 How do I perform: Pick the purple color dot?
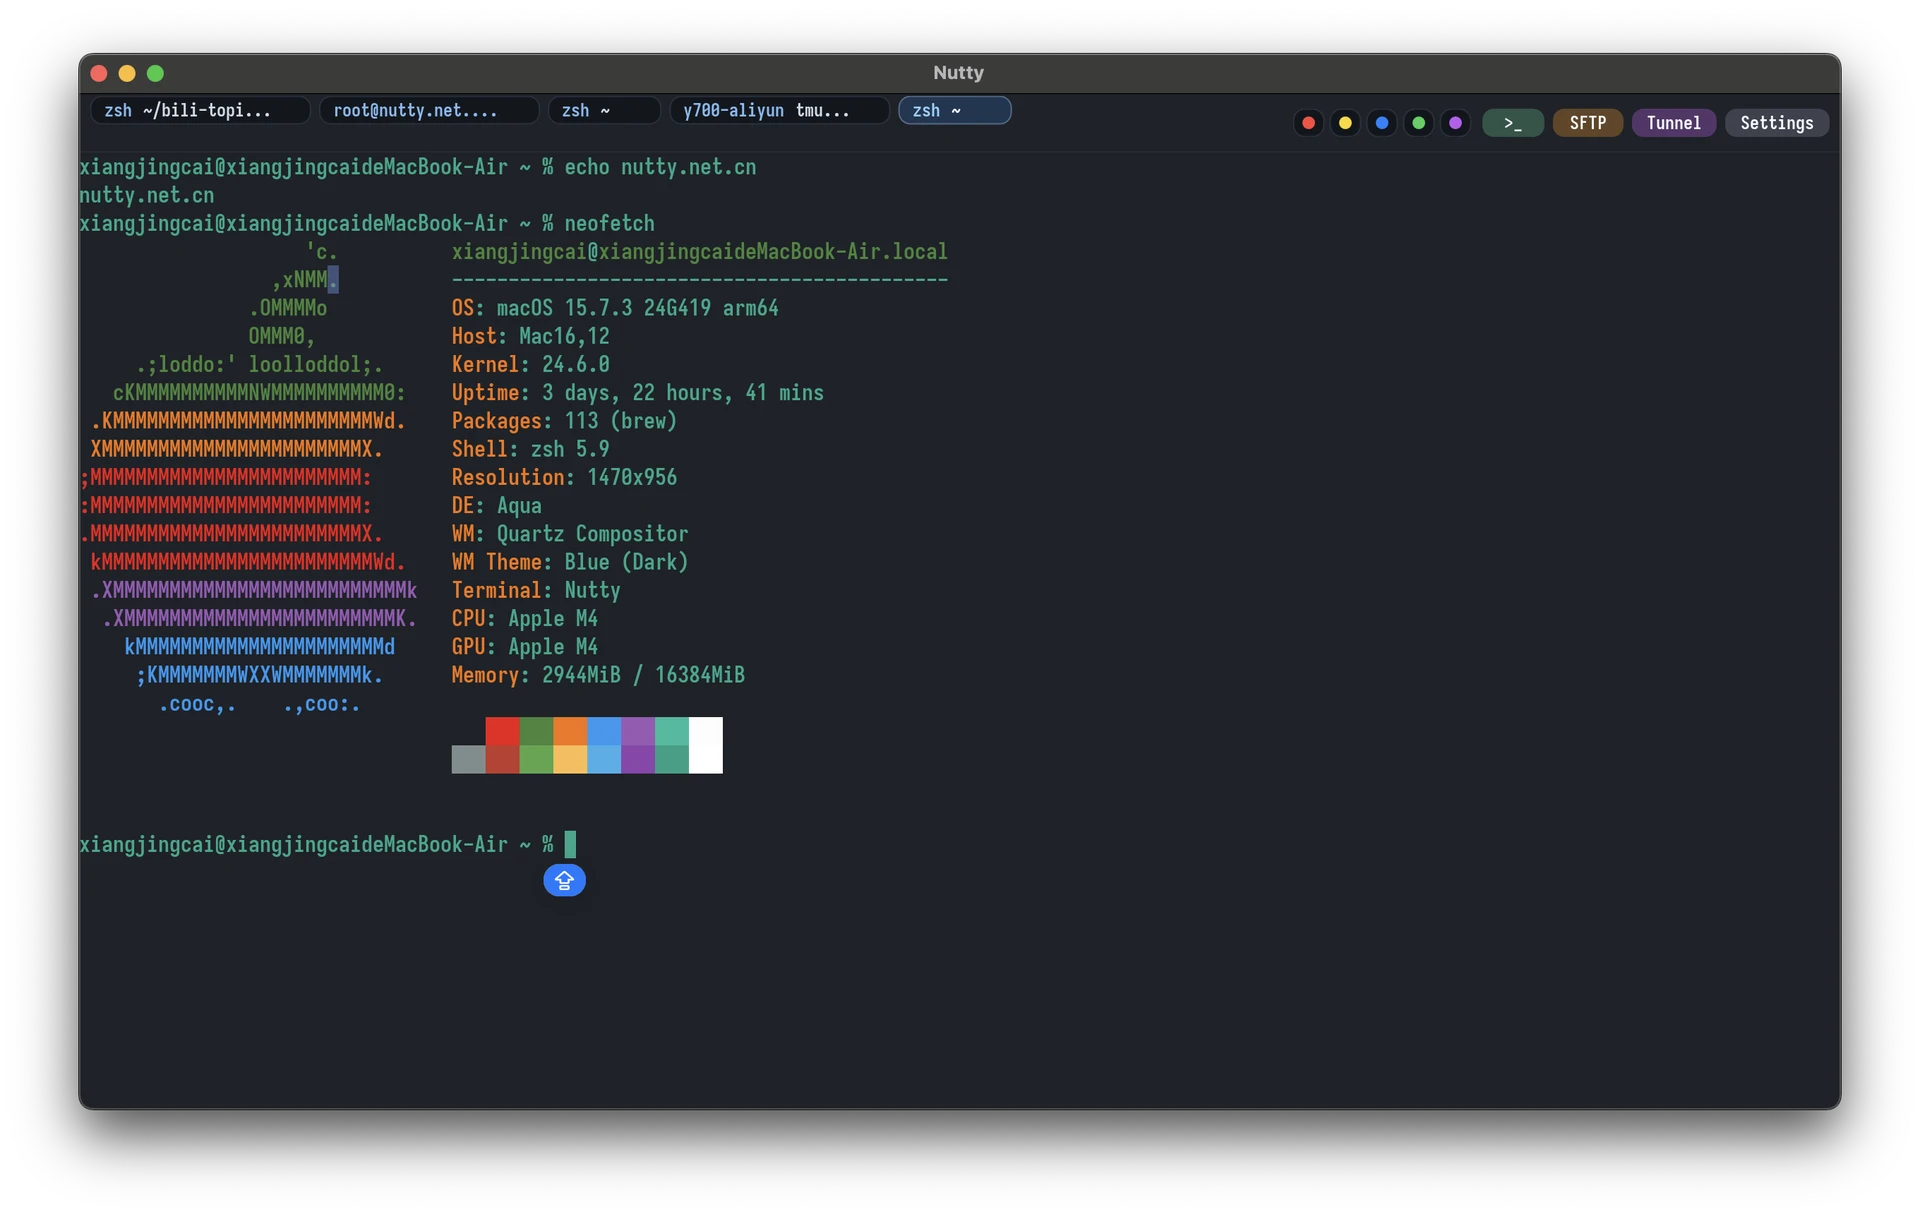[x=1455, y=123]
